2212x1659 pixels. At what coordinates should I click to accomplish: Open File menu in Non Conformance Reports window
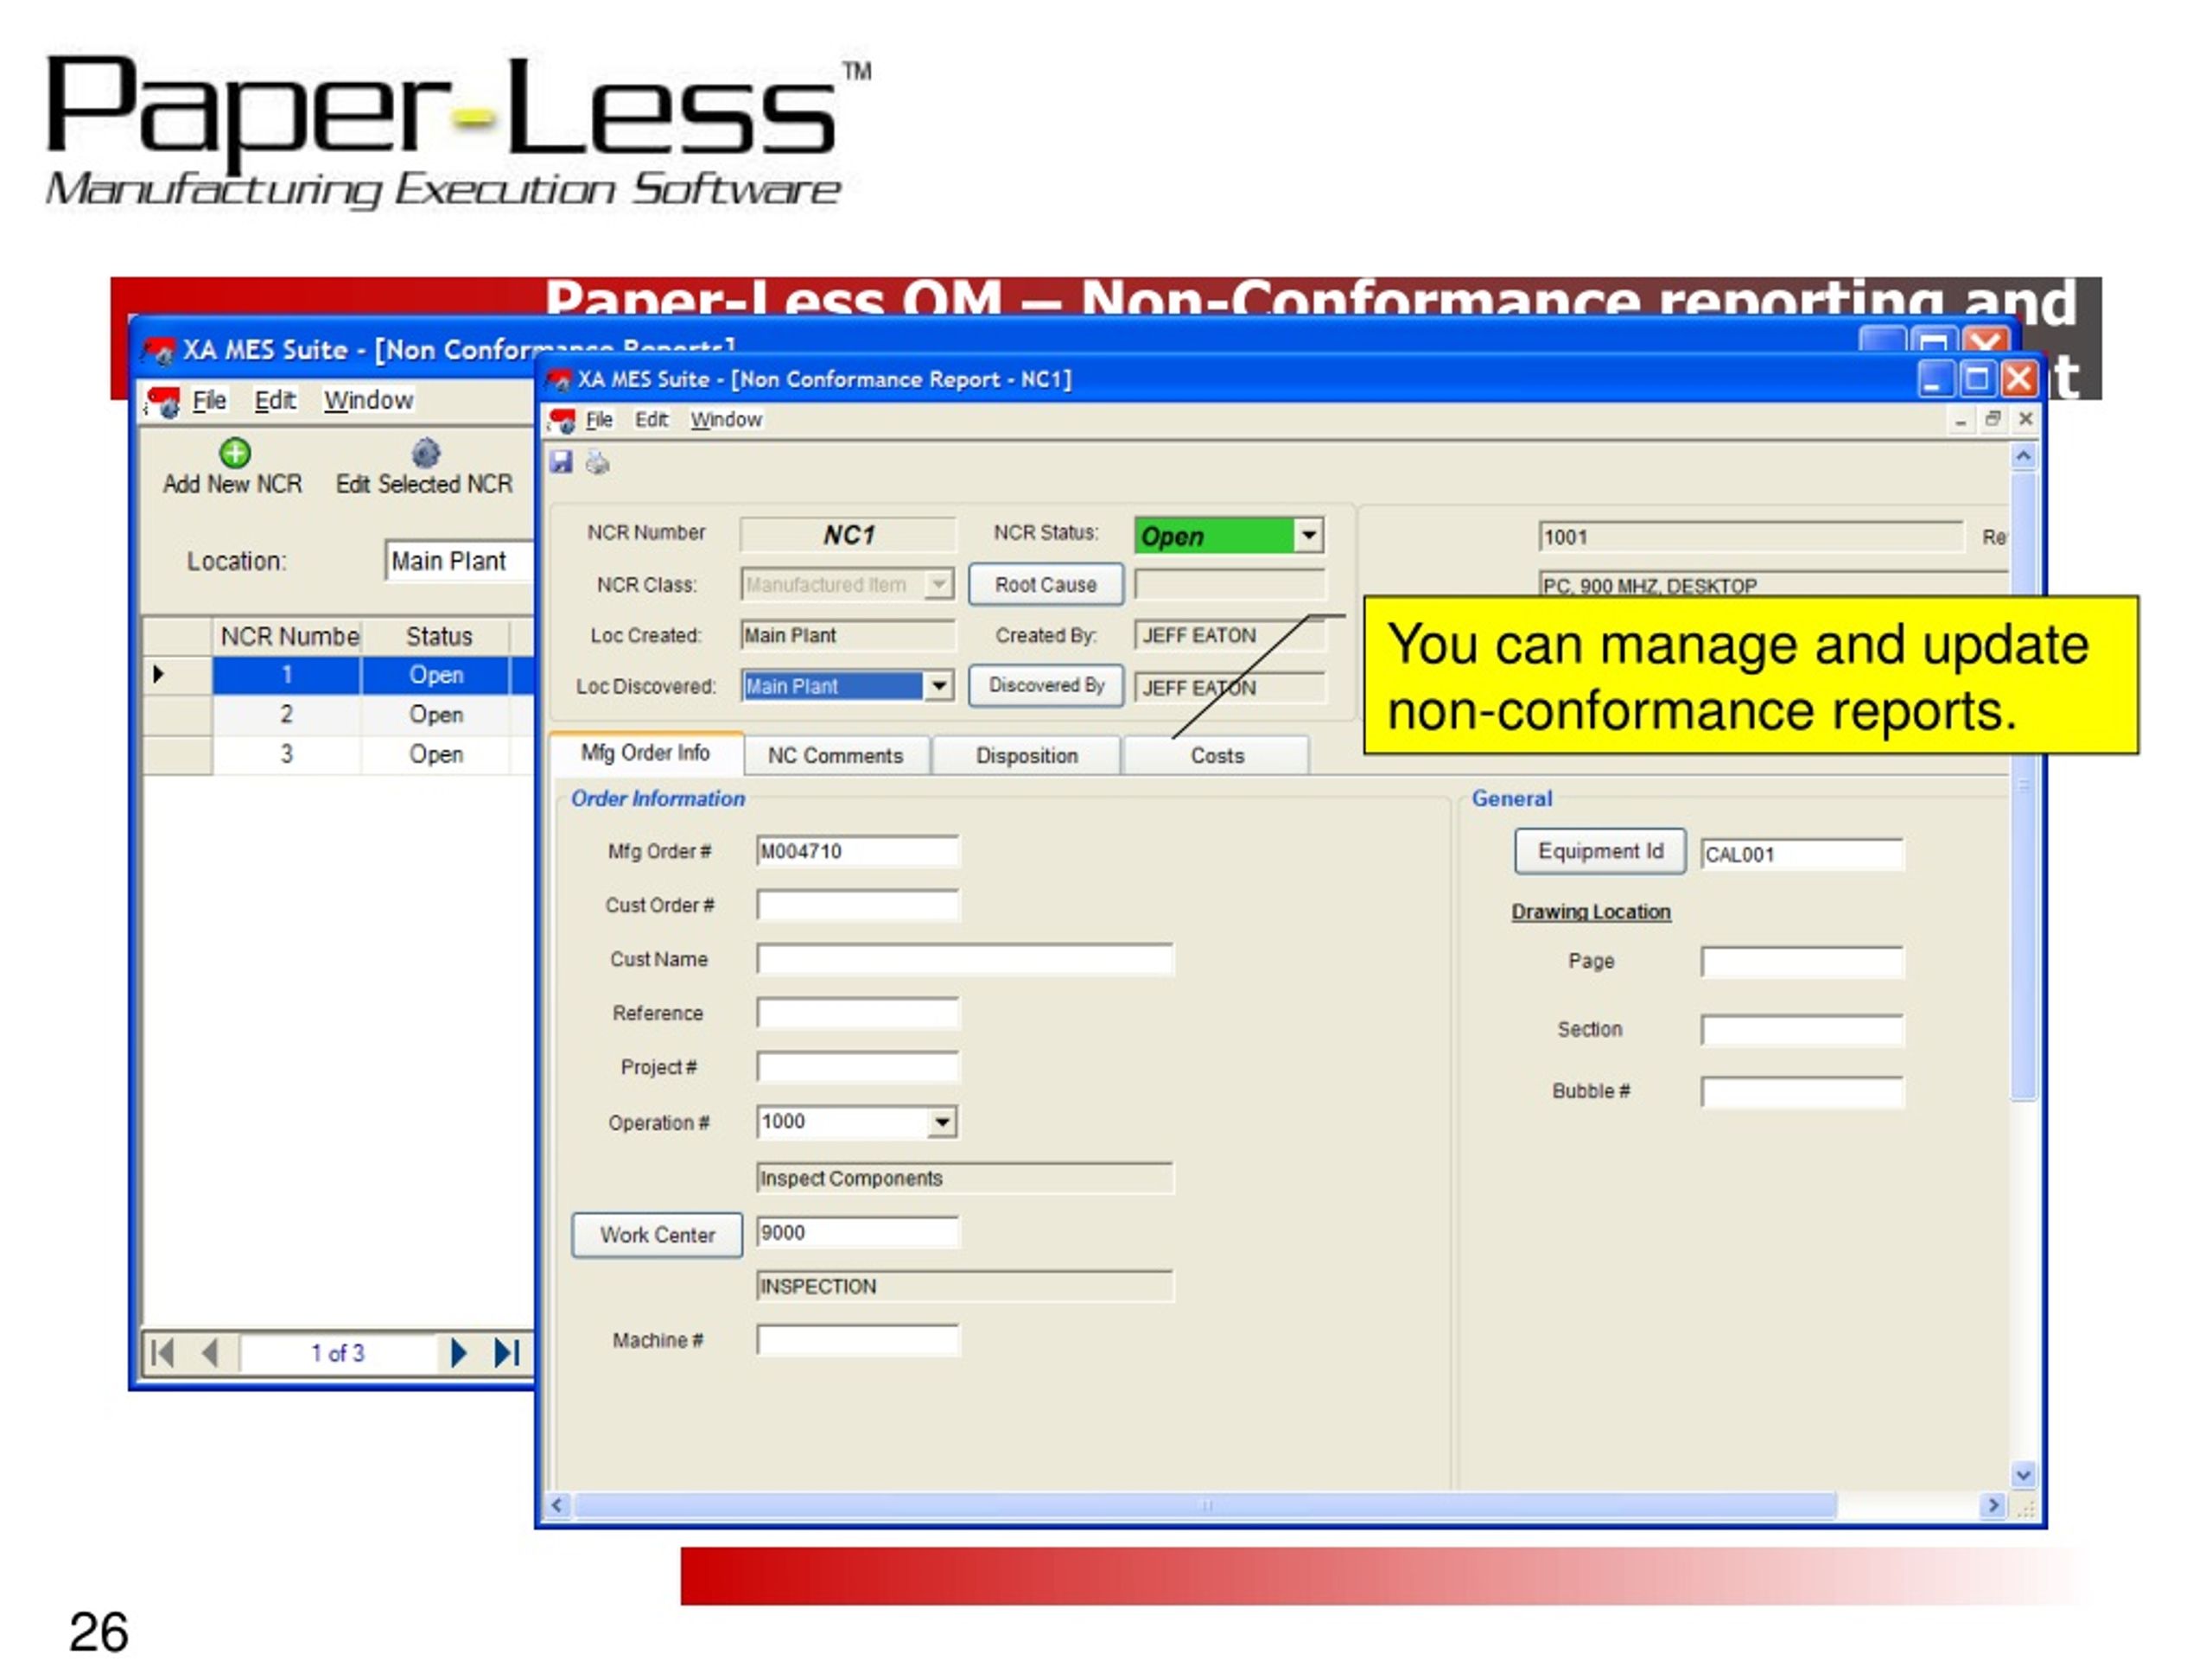click(209, 400)
